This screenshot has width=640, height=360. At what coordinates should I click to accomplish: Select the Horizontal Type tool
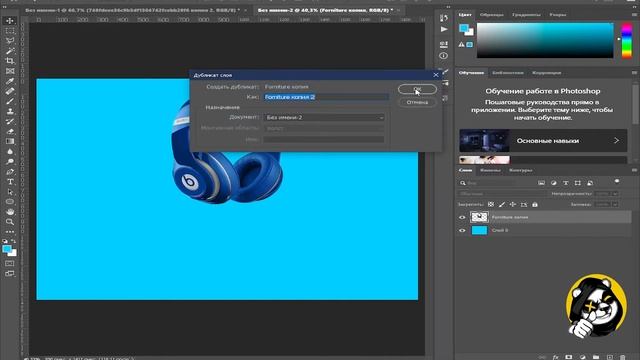(10, 182)
